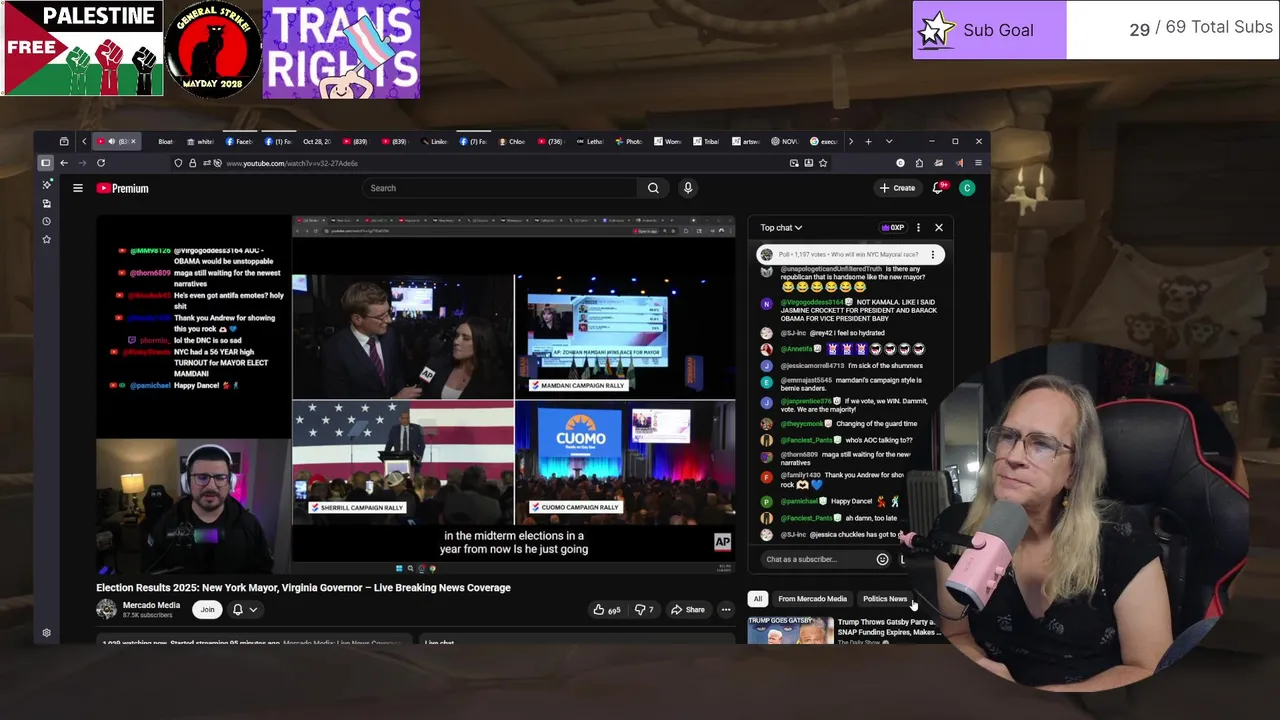Share the video

688,609
